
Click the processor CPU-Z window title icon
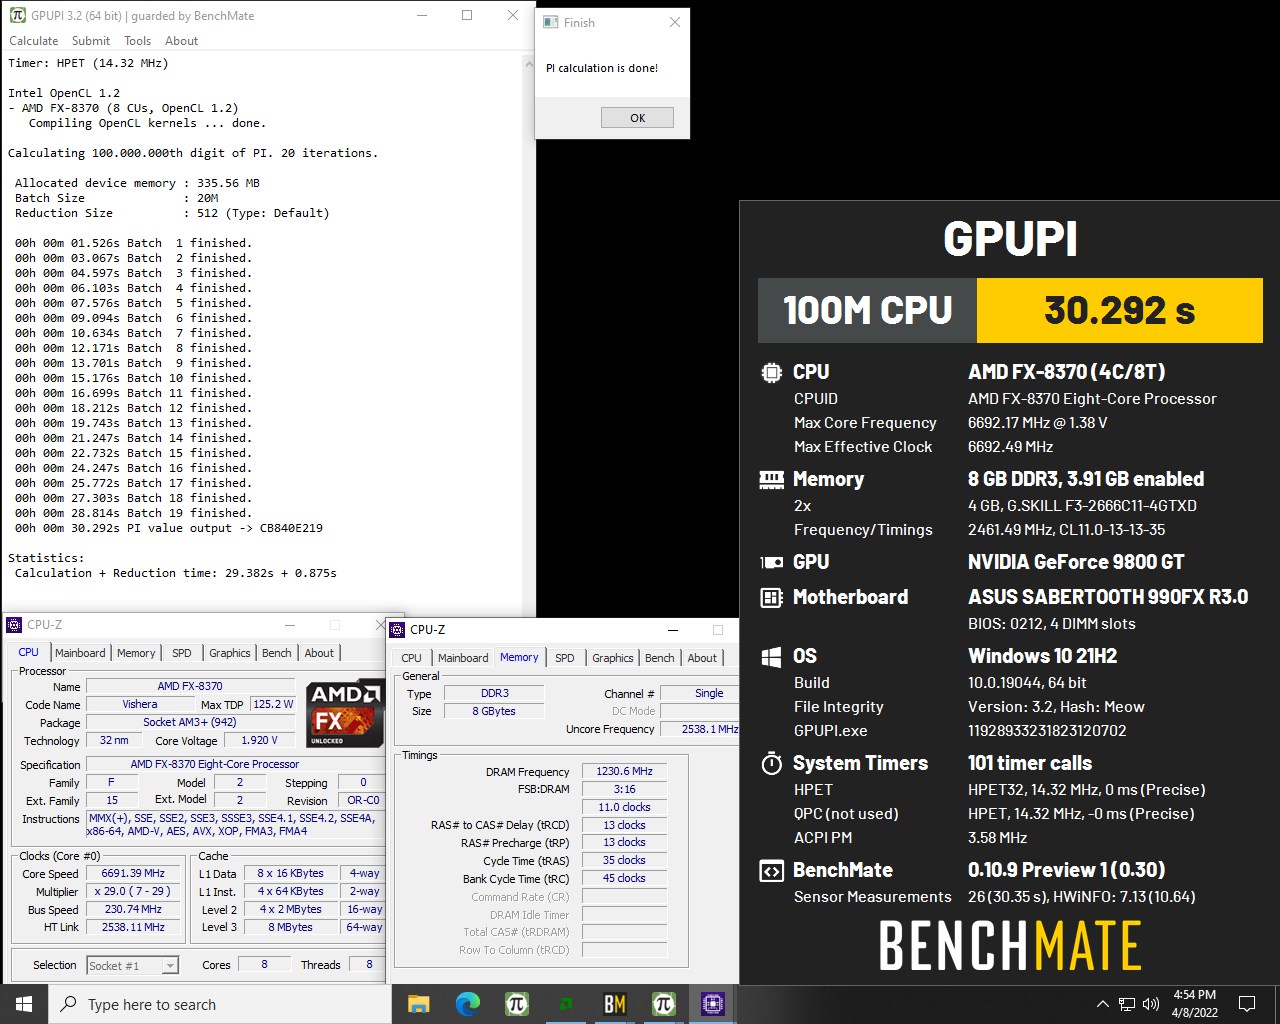pyautogui.click(x=15, y=625)
